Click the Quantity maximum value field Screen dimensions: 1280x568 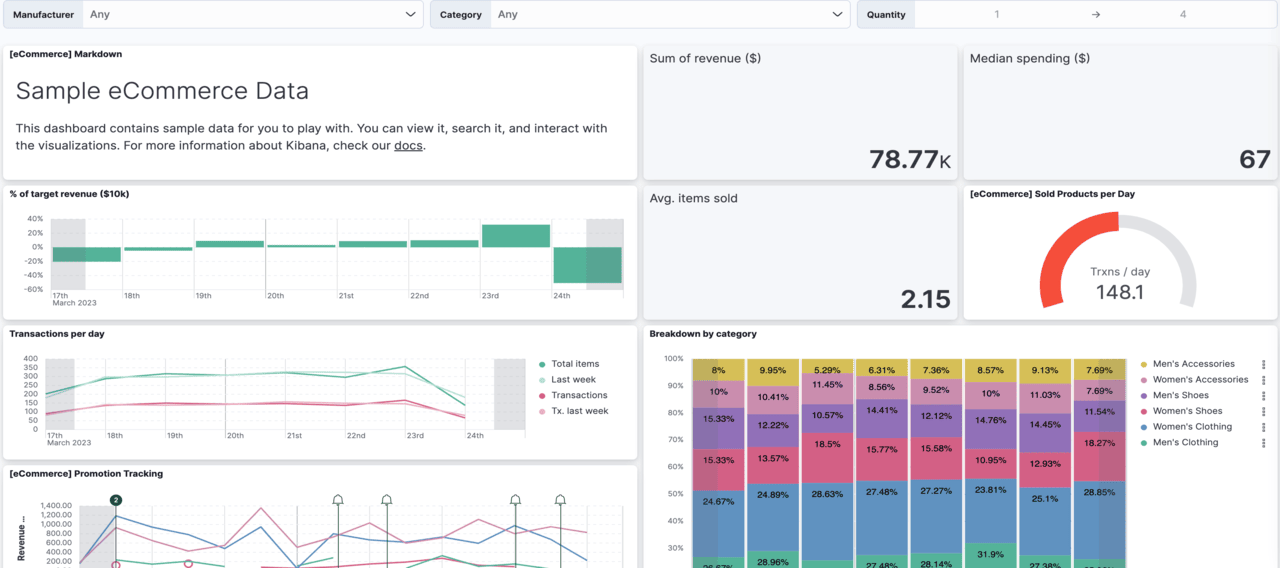(x=1183, y=15)
